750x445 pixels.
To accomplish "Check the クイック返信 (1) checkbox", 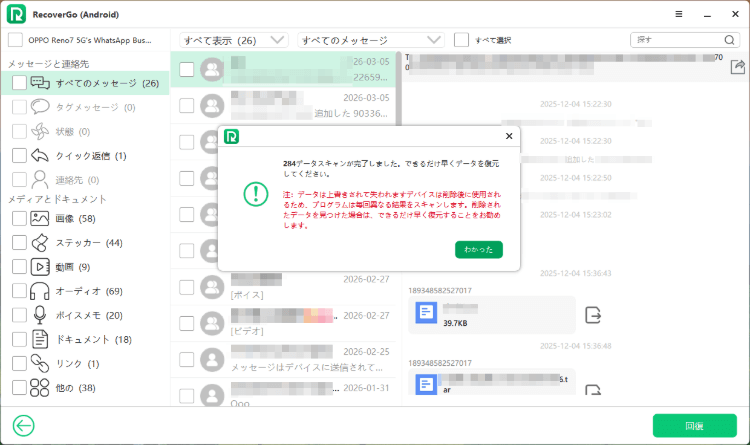I will [19, 156].
